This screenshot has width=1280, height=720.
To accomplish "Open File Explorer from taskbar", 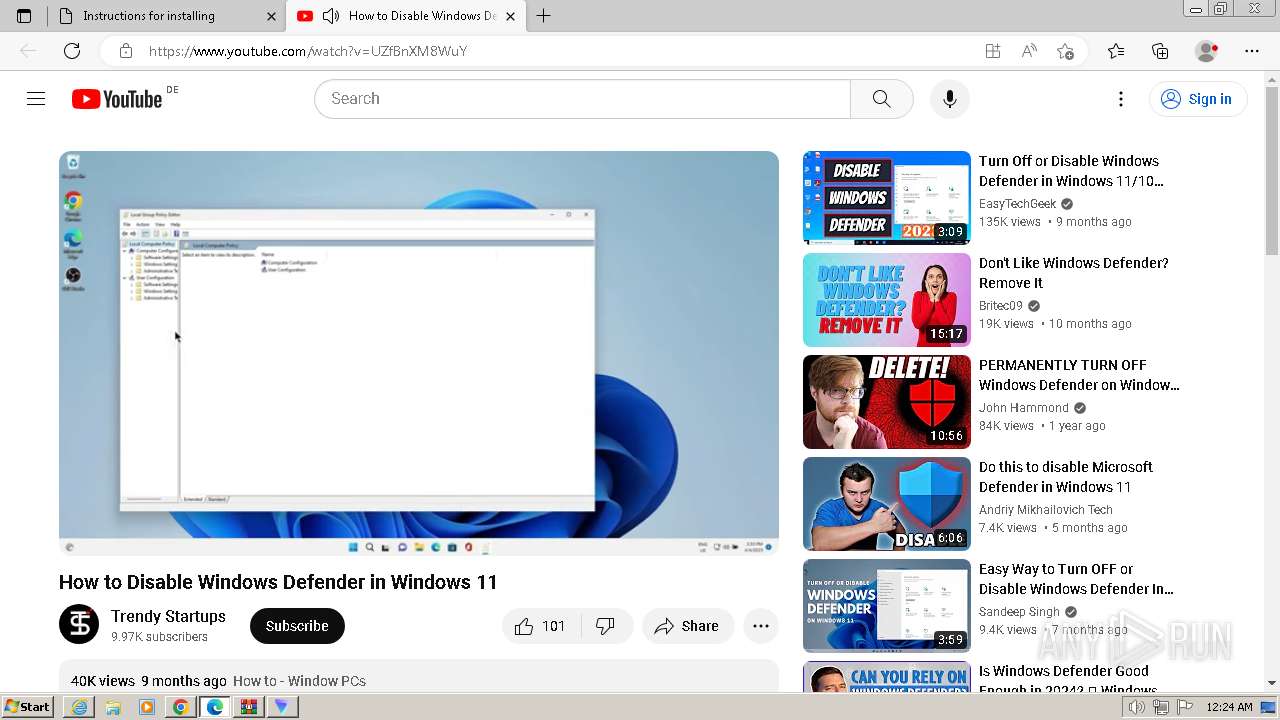I will coord(113,707).
